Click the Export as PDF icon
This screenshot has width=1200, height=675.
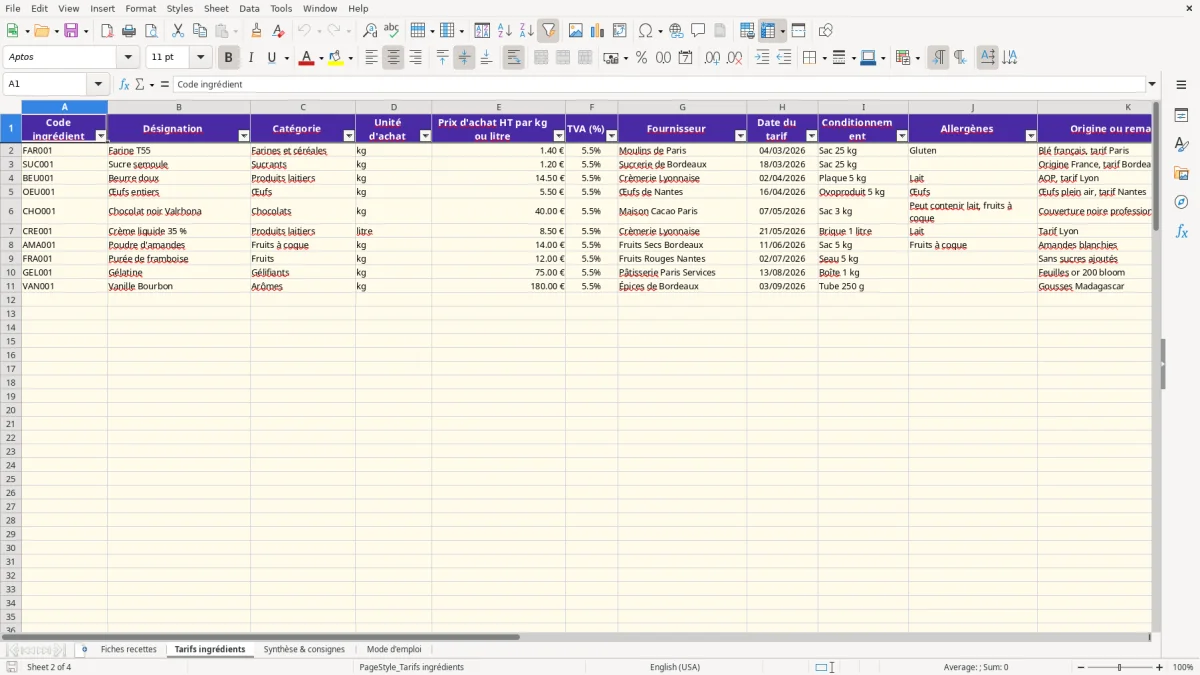(x=107, y=31)
